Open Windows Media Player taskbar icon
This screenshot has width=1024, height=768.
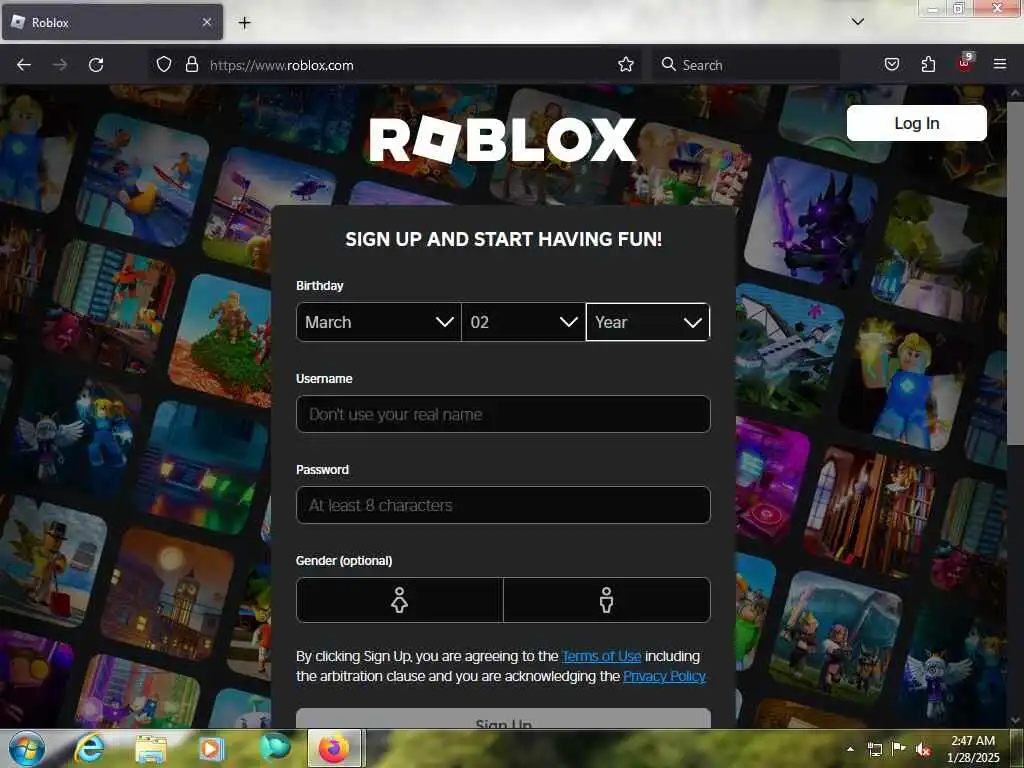coord(210,748)
